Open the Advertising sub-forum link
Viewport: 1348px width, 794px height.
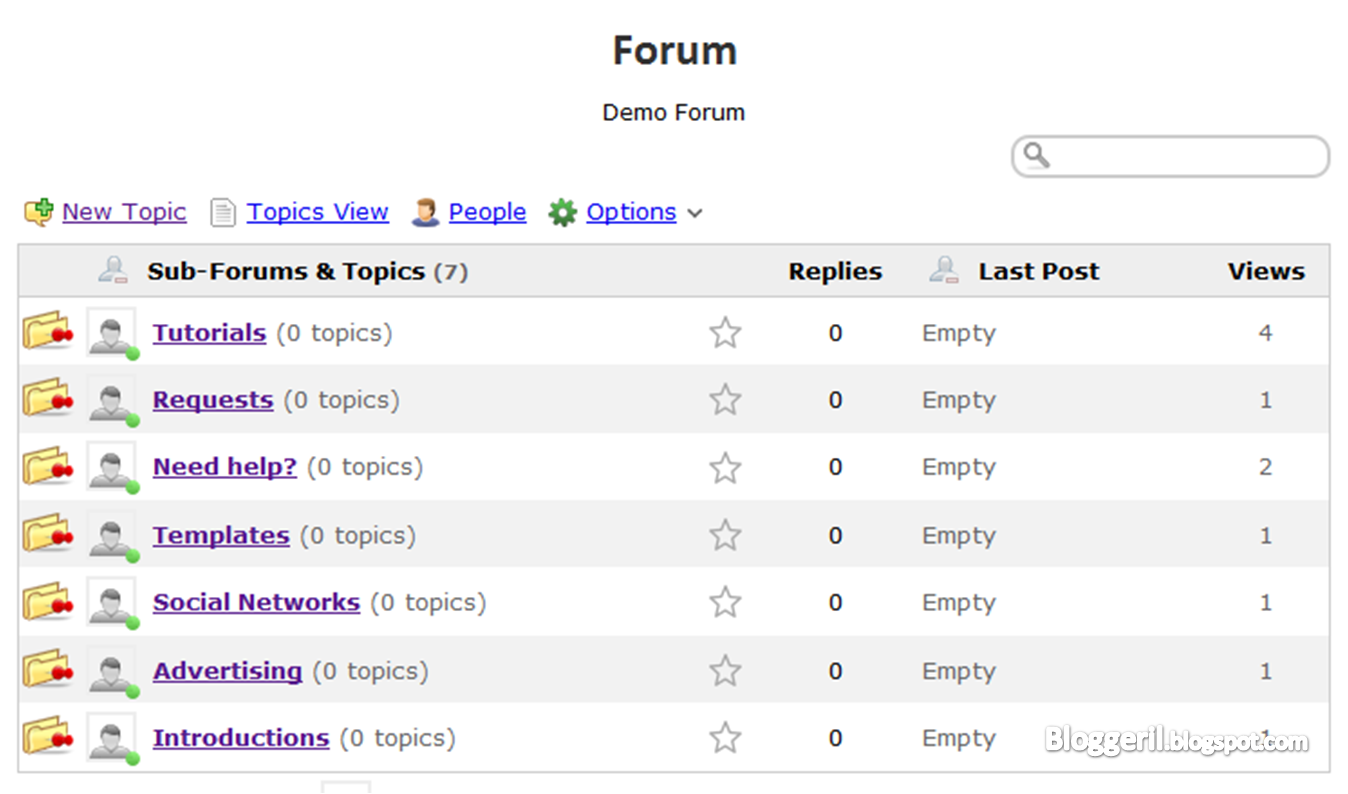[227, 671]
